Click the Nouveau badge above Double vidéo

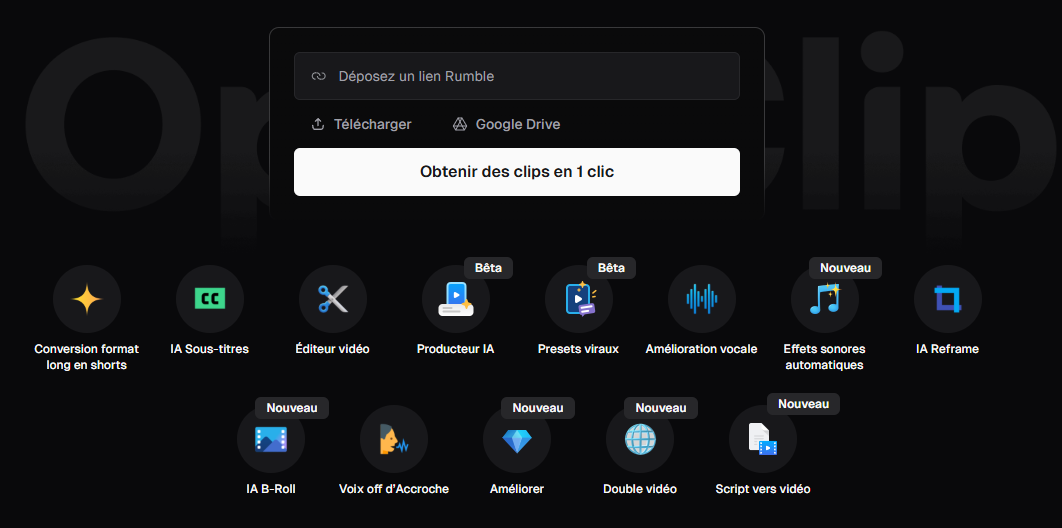(x=661, y=408)
